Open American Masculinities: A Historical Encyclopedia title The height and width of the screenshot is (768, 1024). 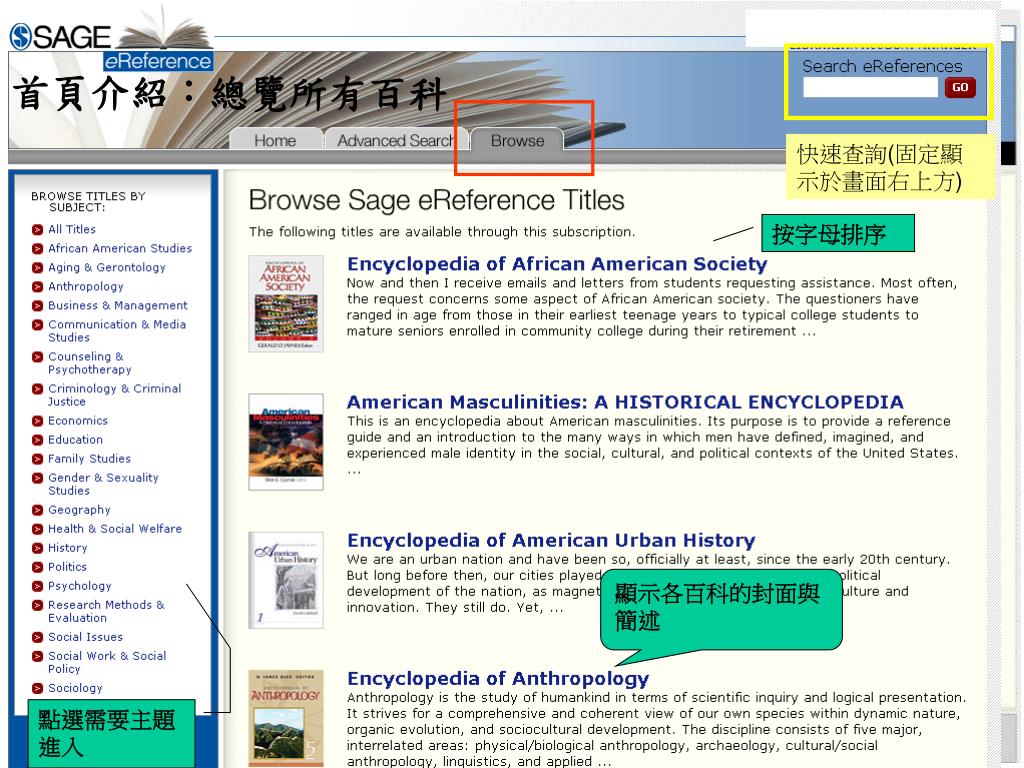[625, 402]
